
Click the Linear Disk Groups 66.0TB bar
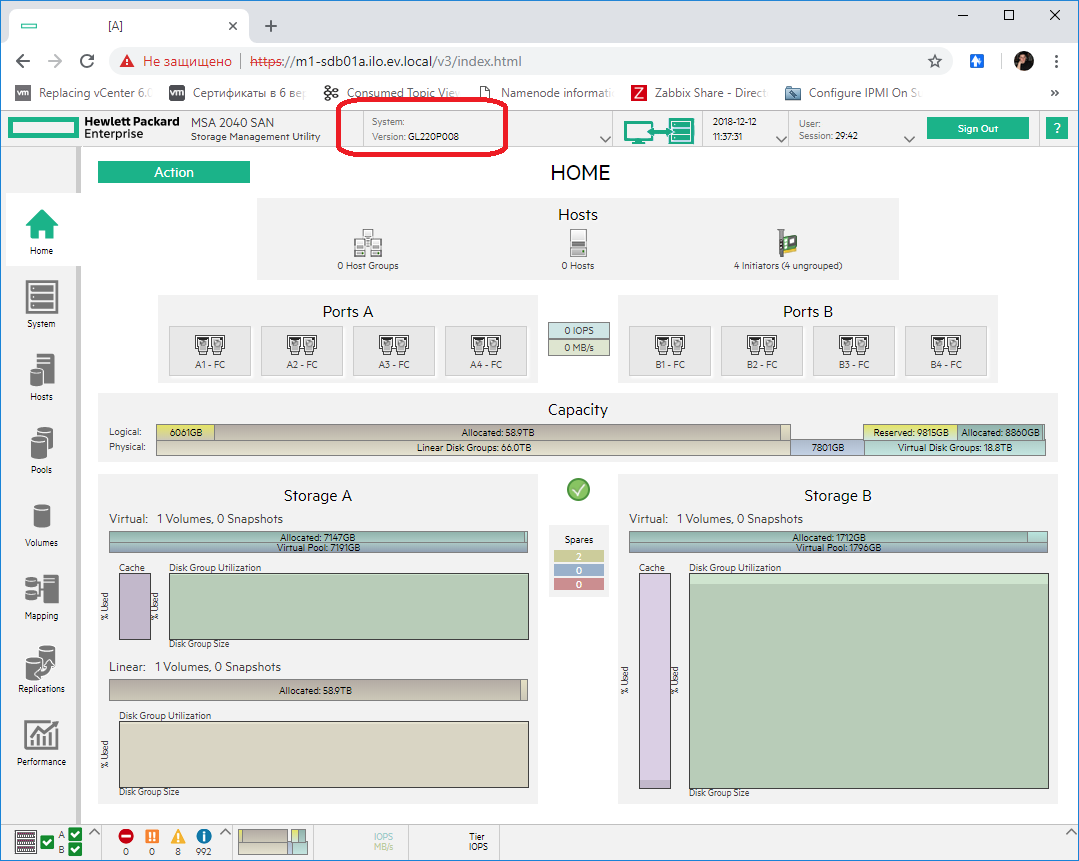[x=473, y=448]
